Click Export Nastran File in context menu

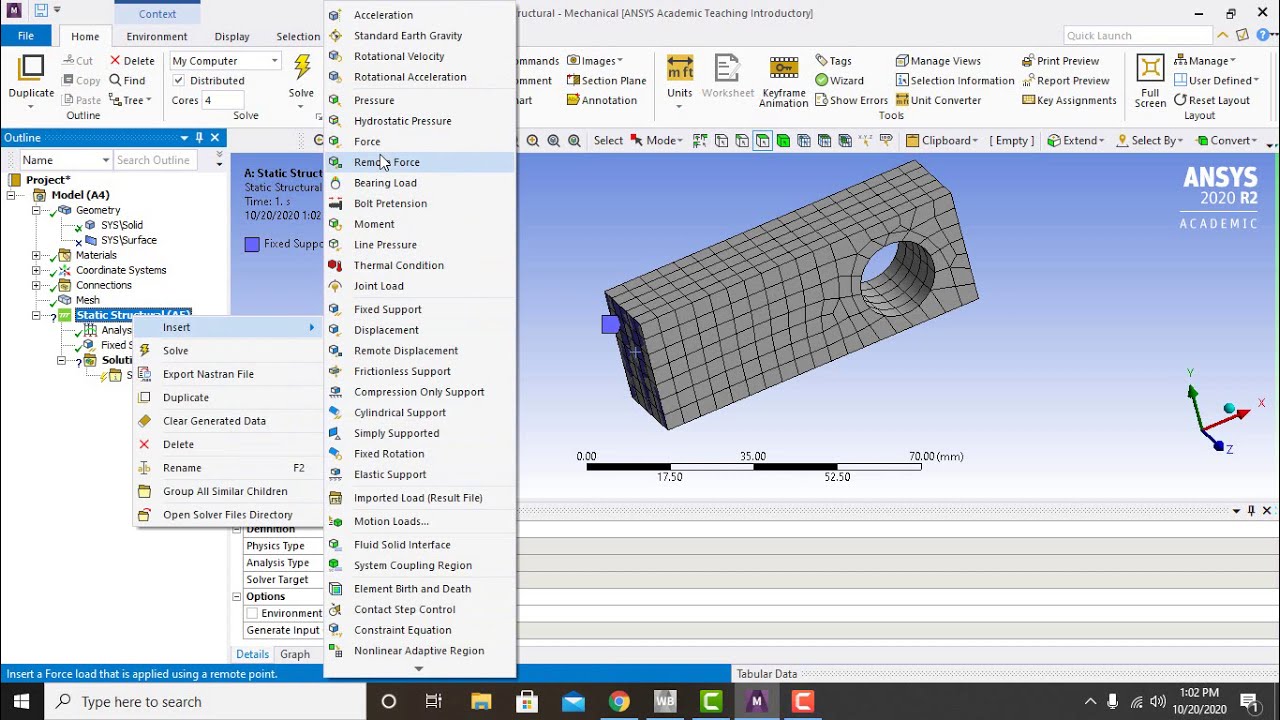(x=228, y=374)
